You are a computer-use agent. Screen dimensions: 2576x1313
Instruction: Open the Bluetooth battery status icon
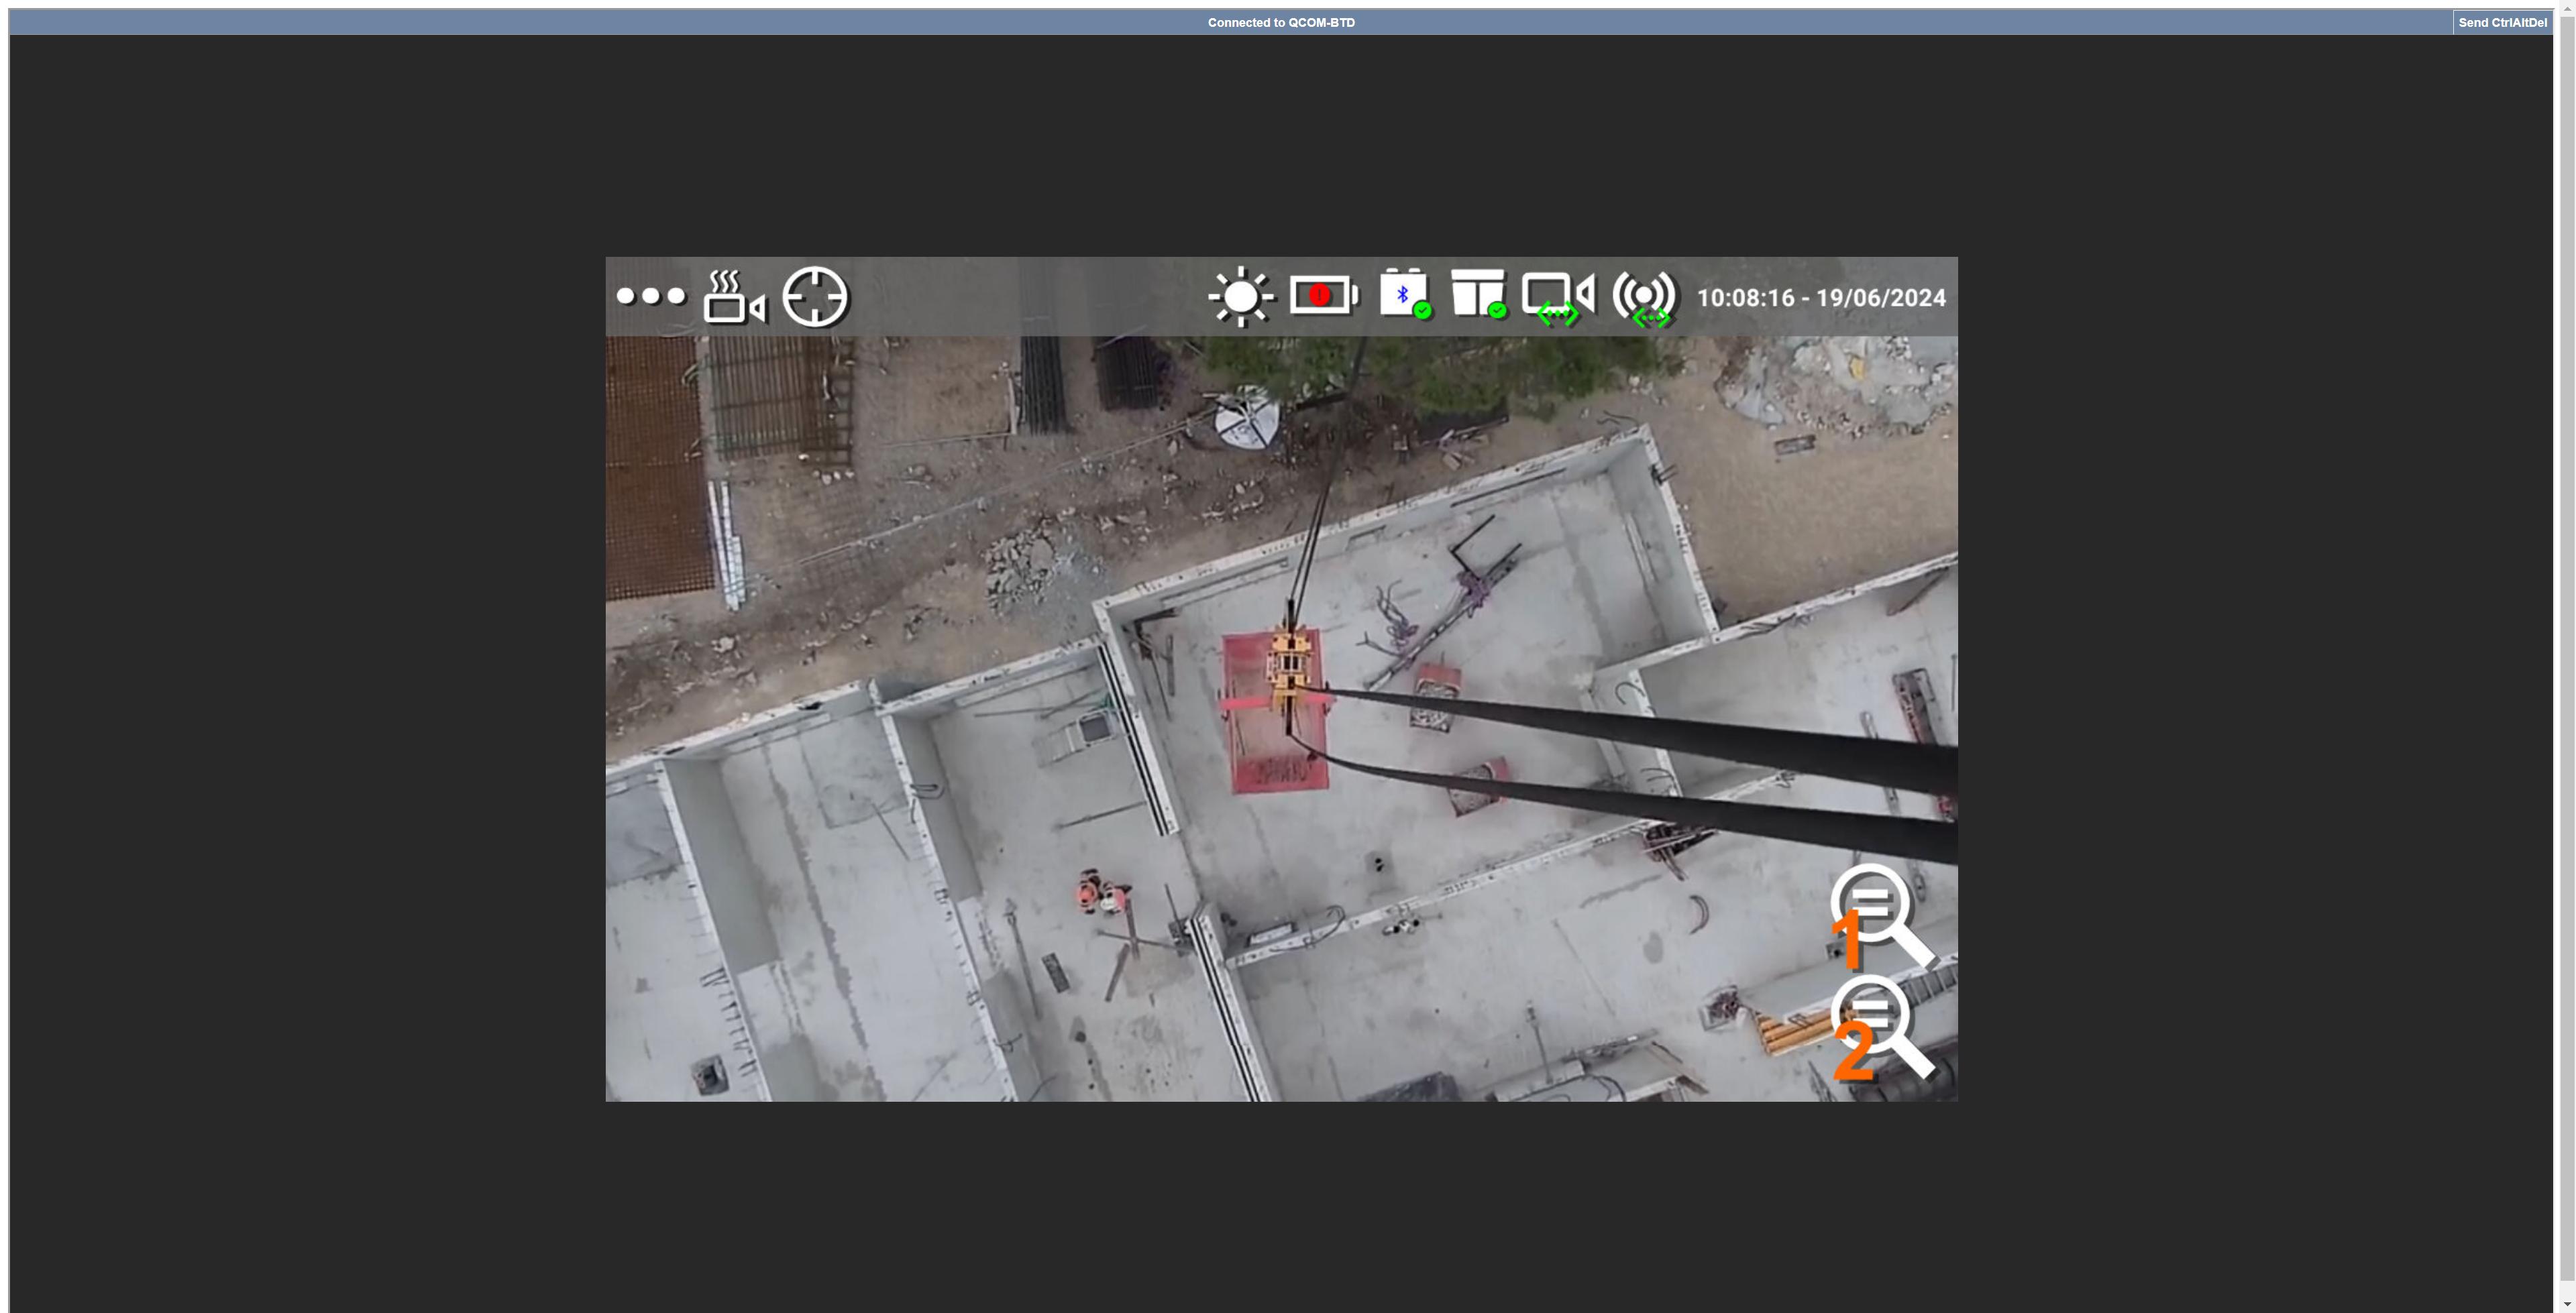[x=1405, y=294]
